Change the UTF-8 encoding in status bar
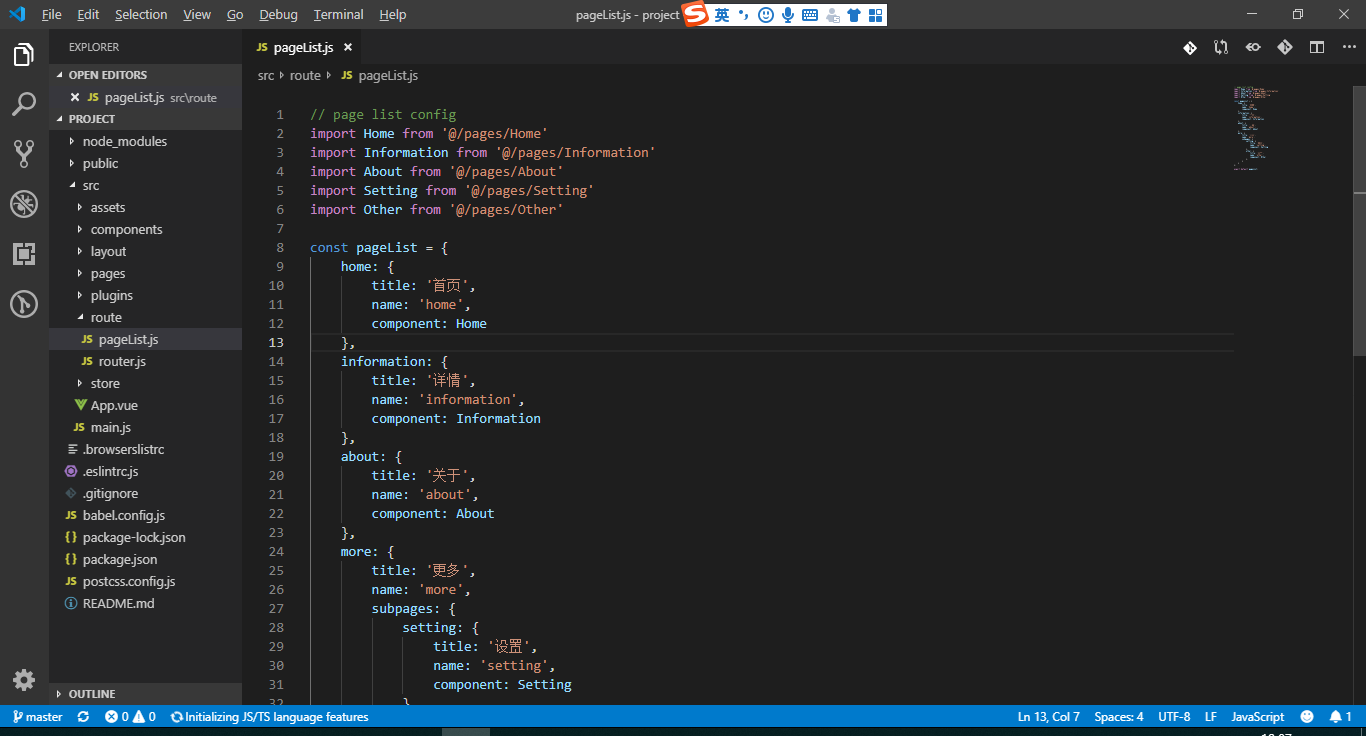This screenshot has width=1366, height=736. (x=1174, y=717)
